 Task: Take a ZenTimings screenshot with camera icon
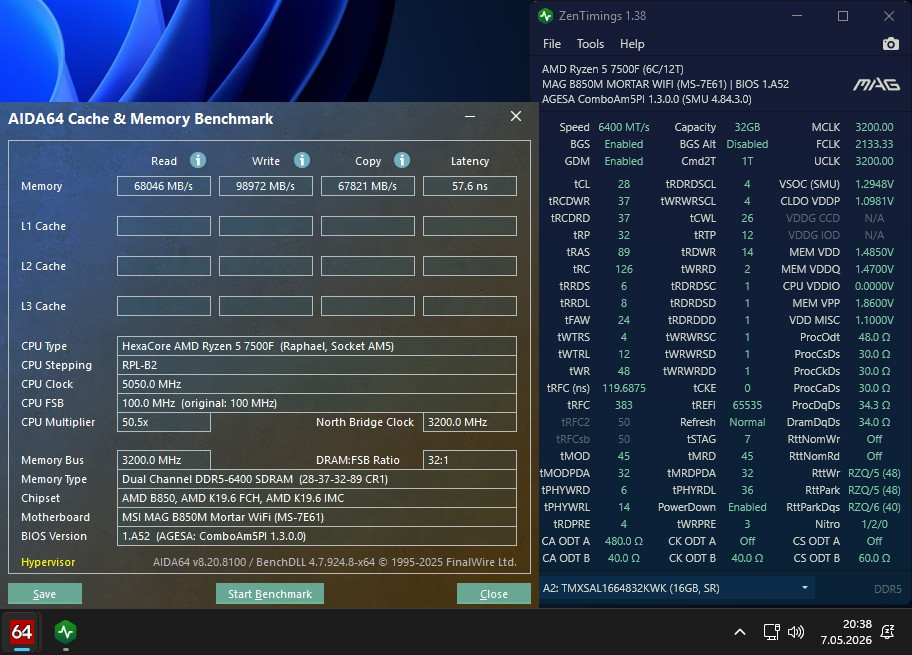click(890, 44)
